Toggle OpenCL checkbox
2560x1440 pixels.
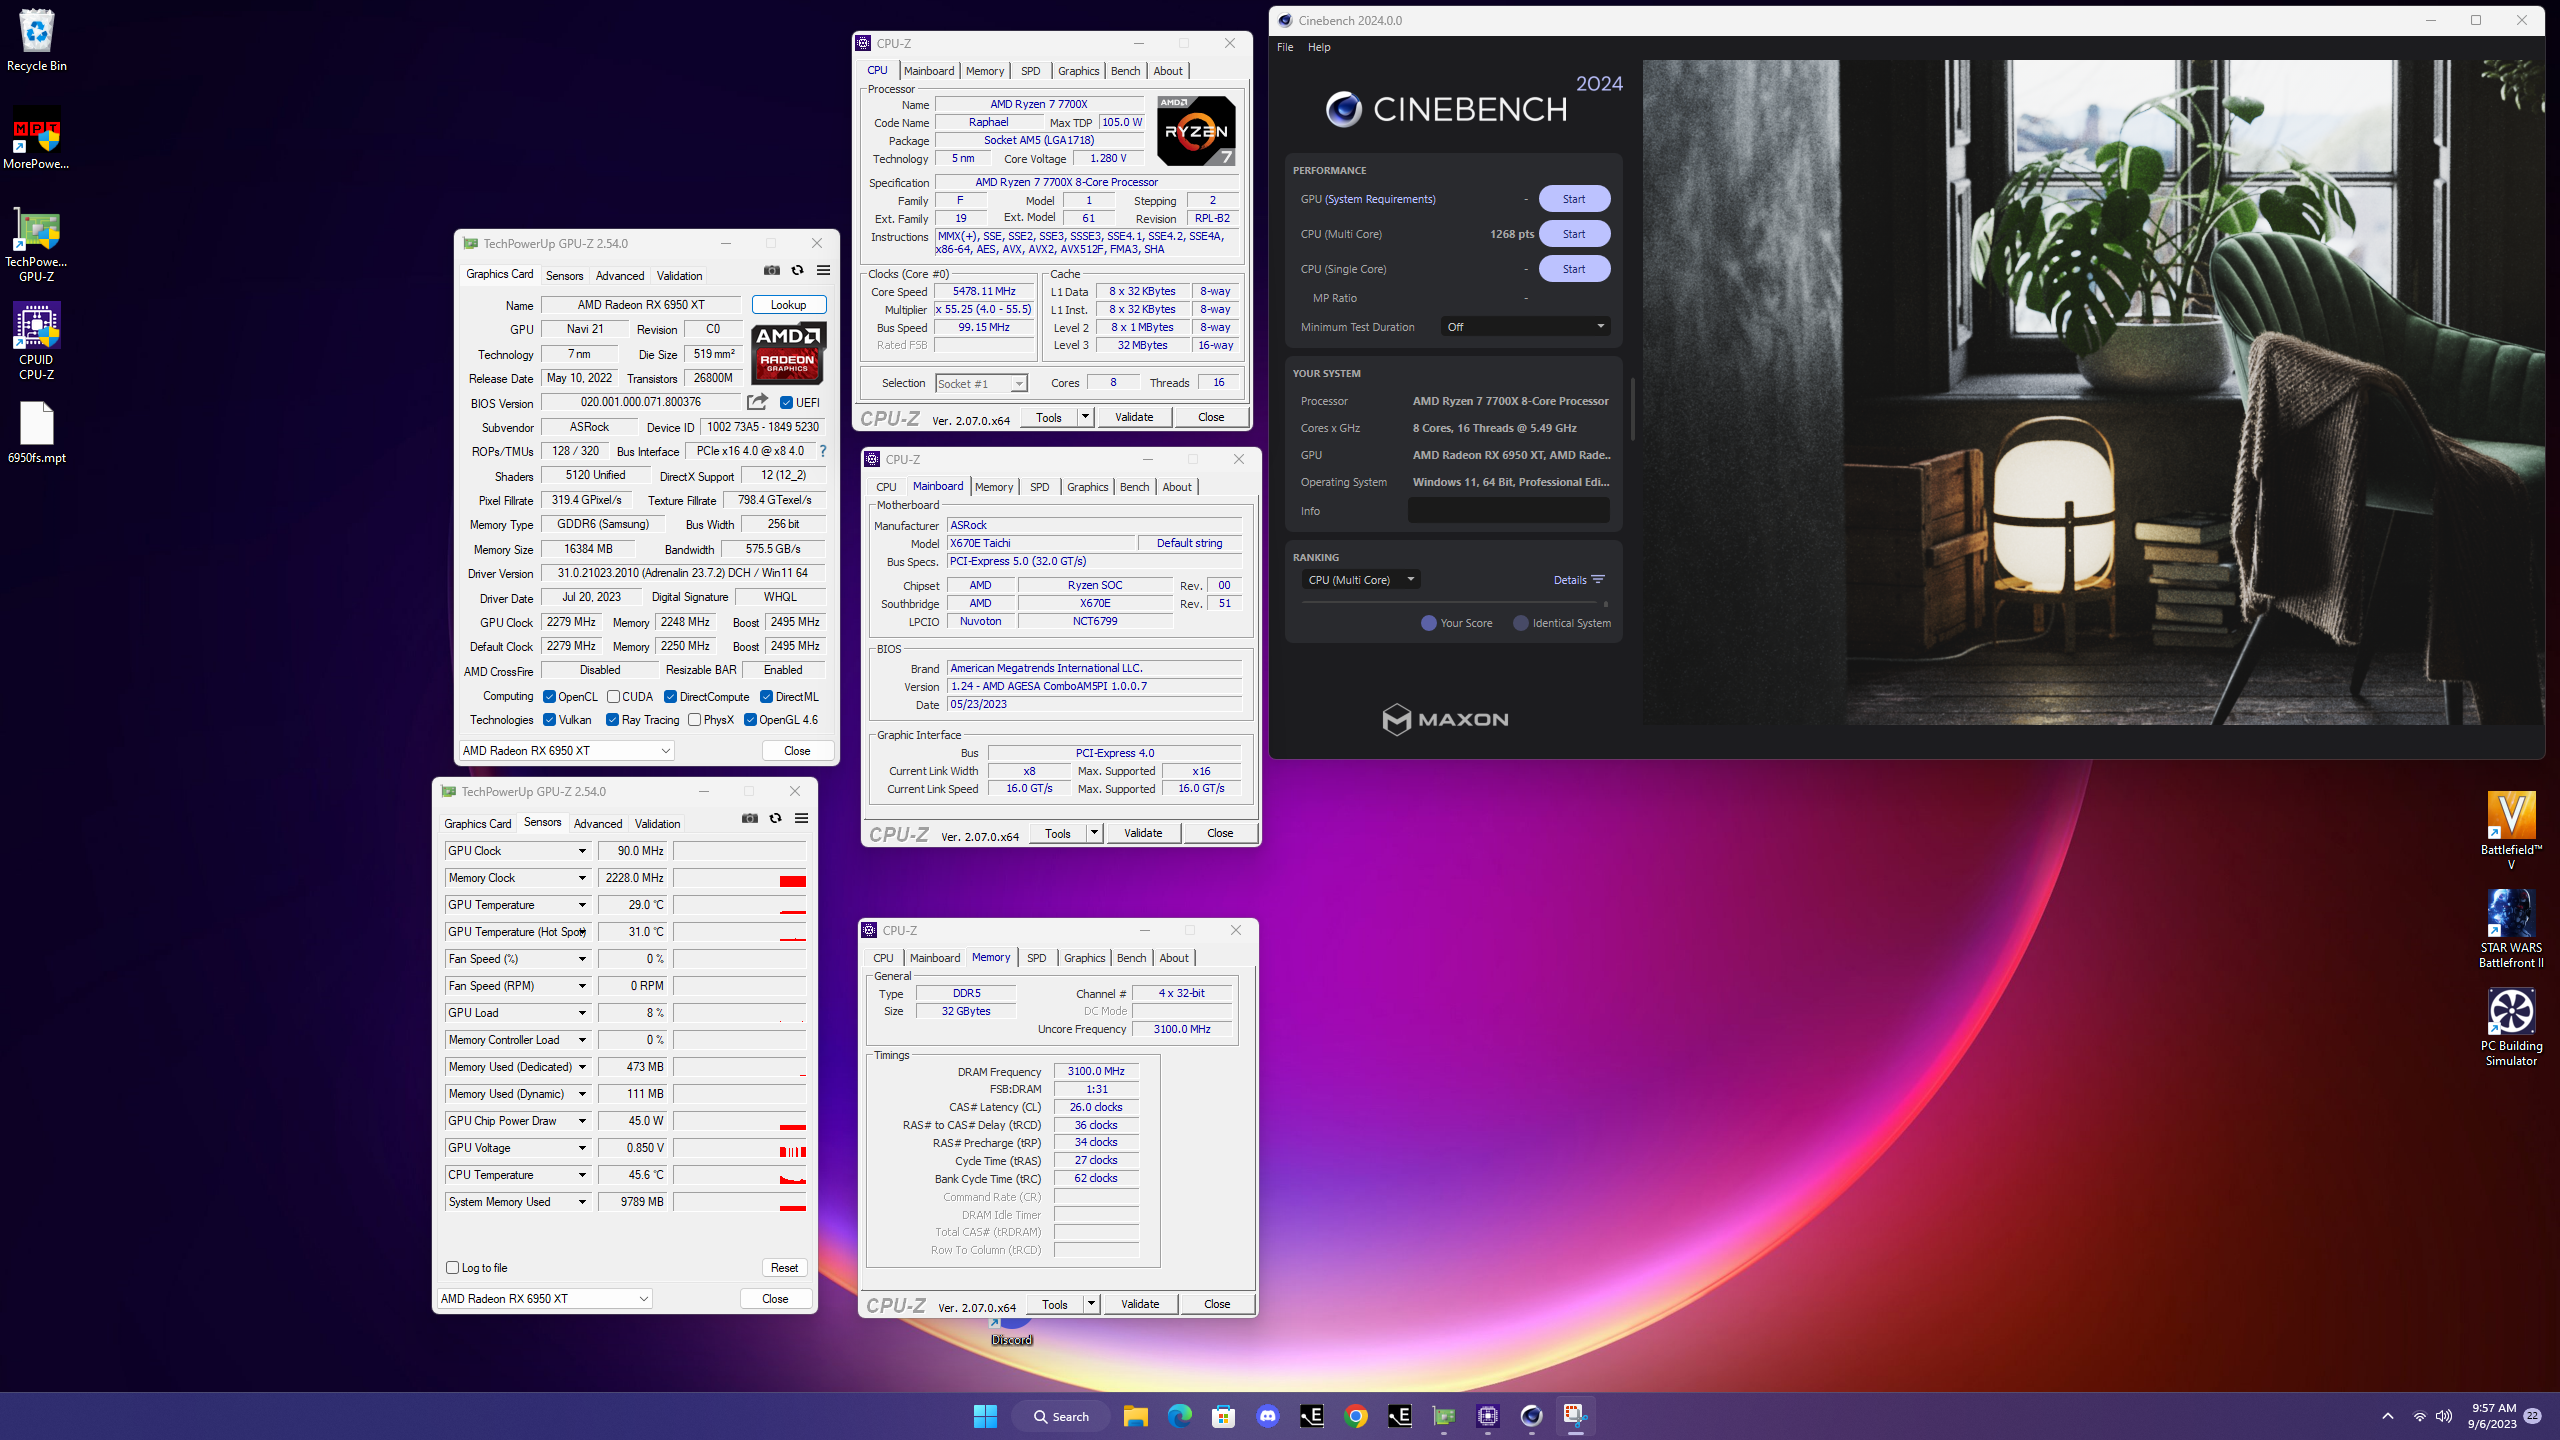point(549,697)
